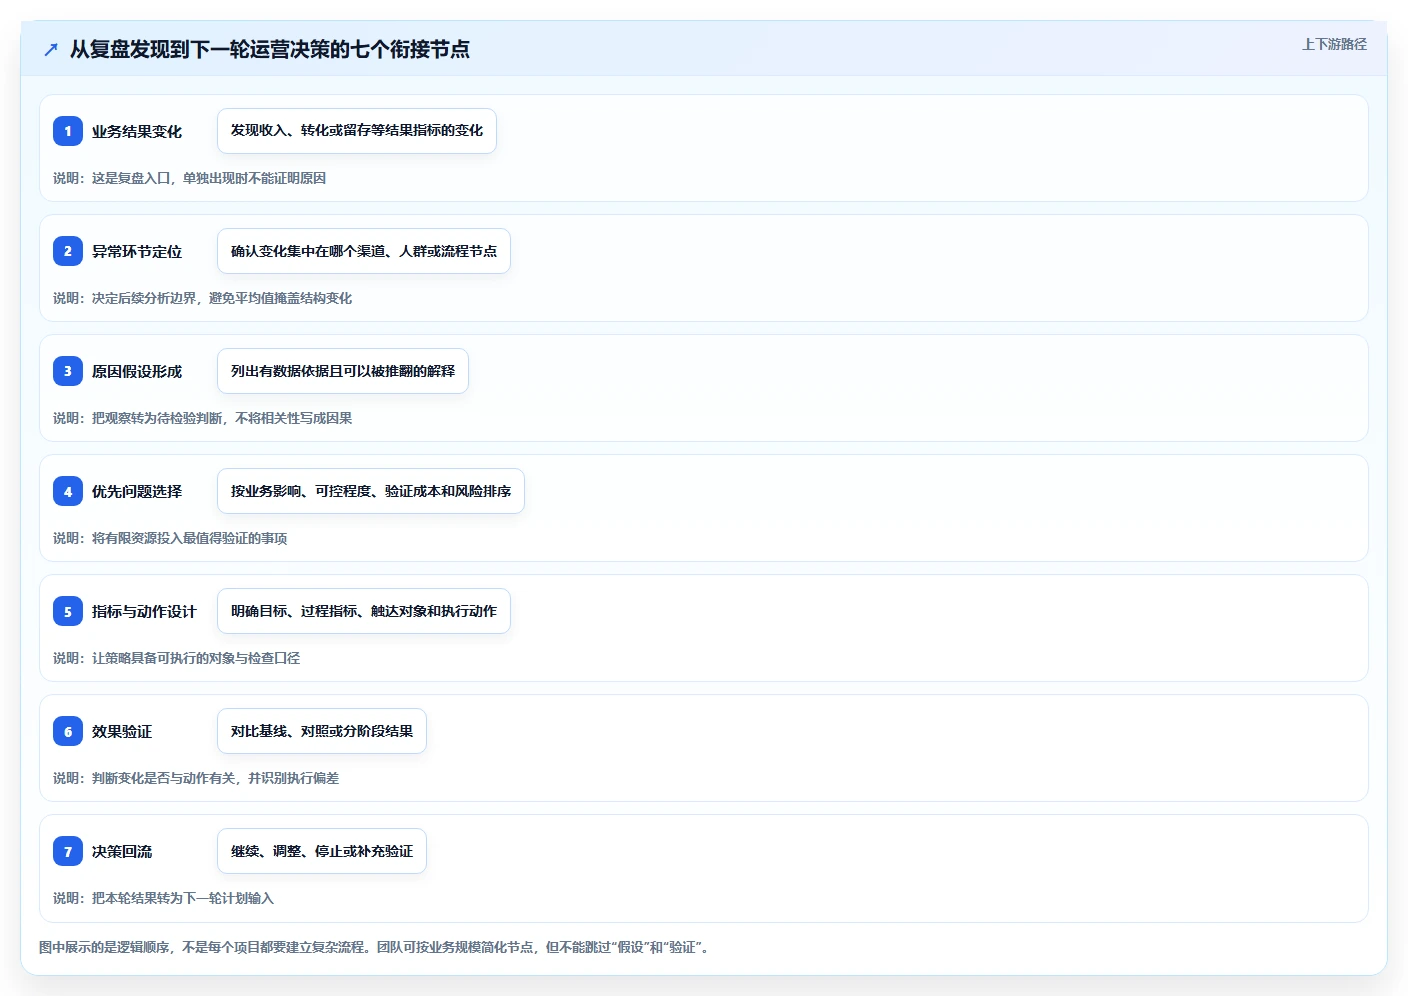Click the number 3 step badge
This screenshot has height=996, width=1408.
pyautogui.click(x=68, y=371)
